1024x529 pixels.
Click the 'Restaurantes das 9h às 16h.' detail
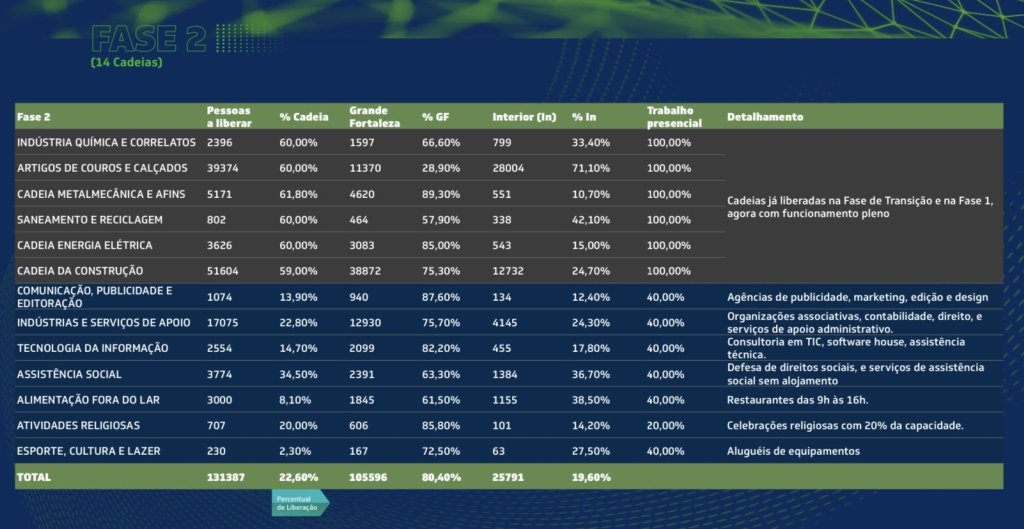pos(796,400)
